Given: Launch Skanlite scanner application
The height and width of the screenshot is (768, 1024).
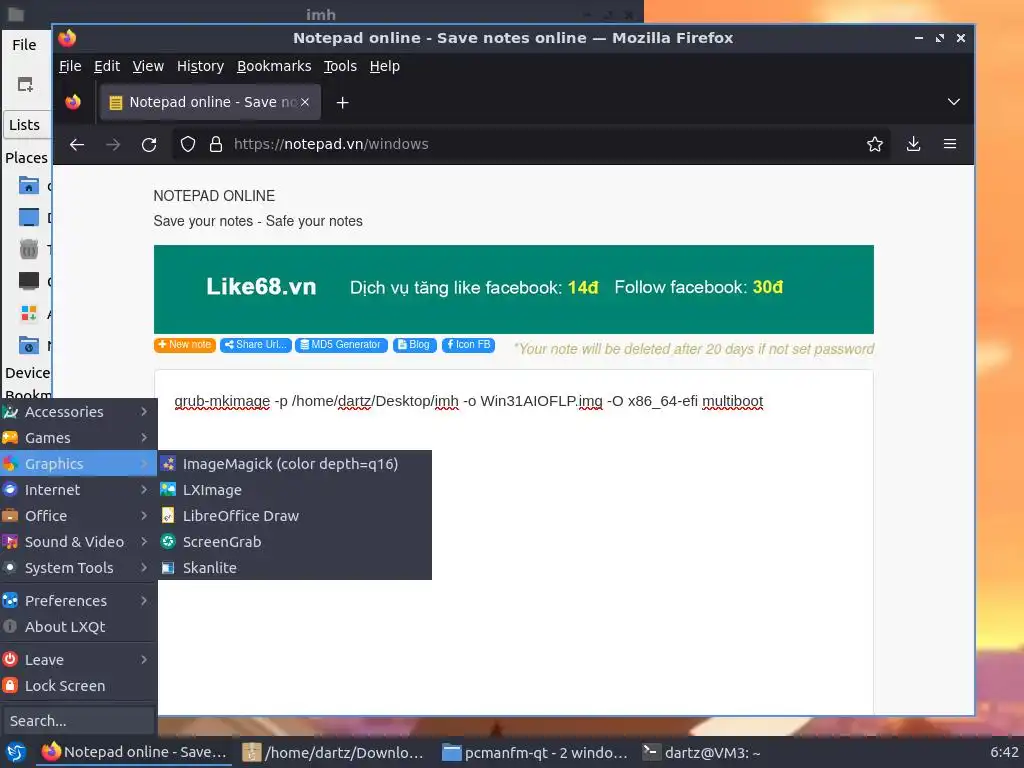Looking at the screenshot, I should (x=295, y=569).
